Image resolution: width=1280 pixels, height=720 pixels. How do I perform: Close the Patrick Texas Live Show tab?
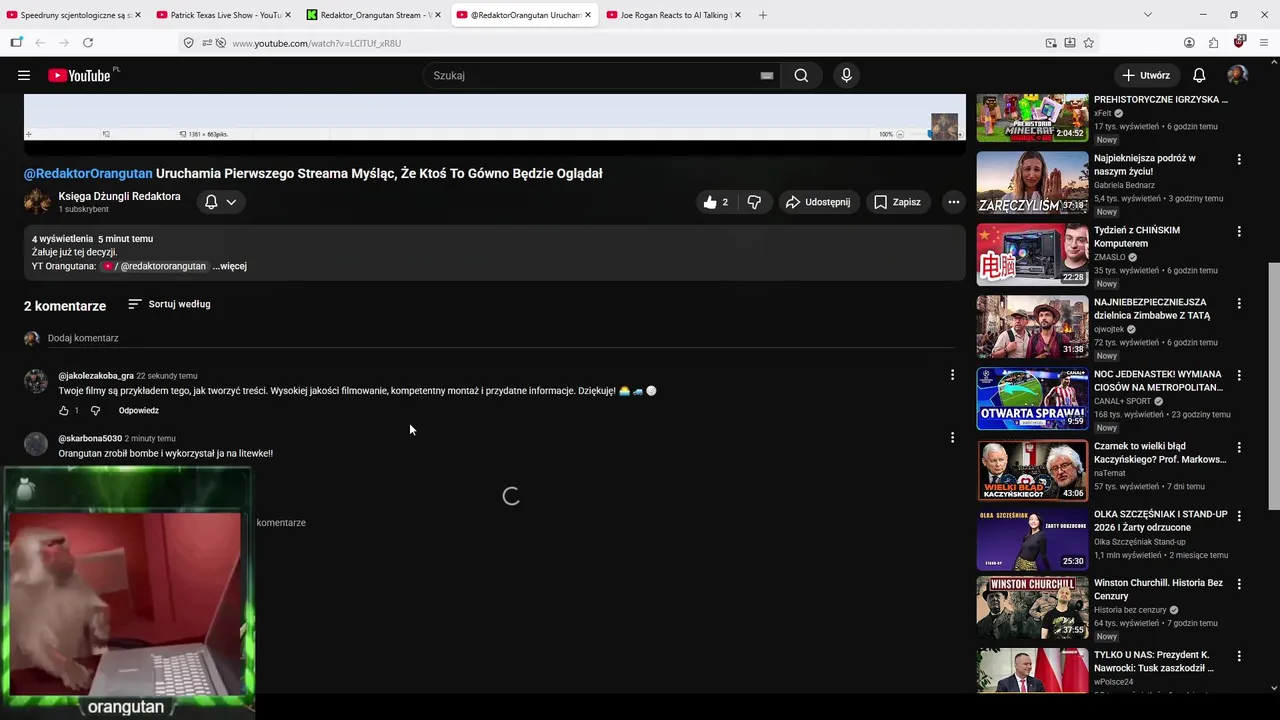(288, 15)
